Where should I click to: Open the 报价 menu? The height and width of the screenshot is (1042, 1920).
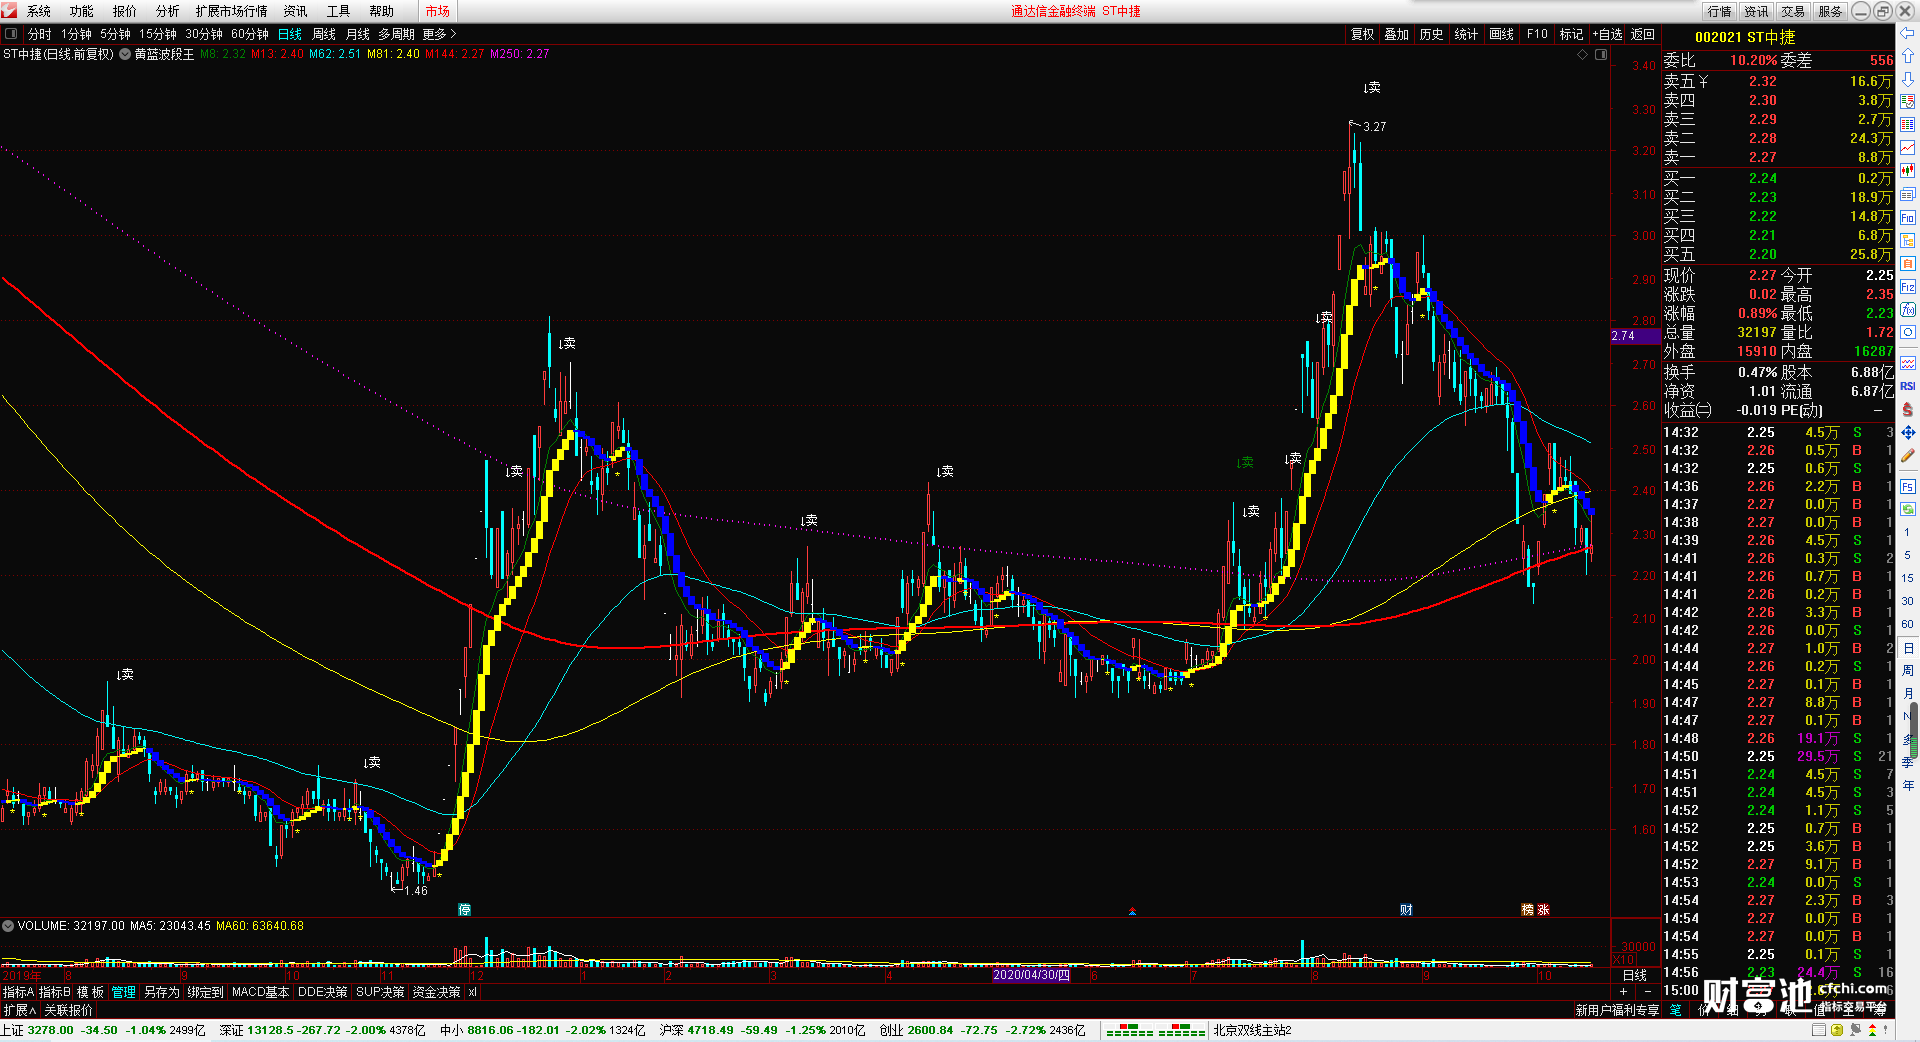125,11
